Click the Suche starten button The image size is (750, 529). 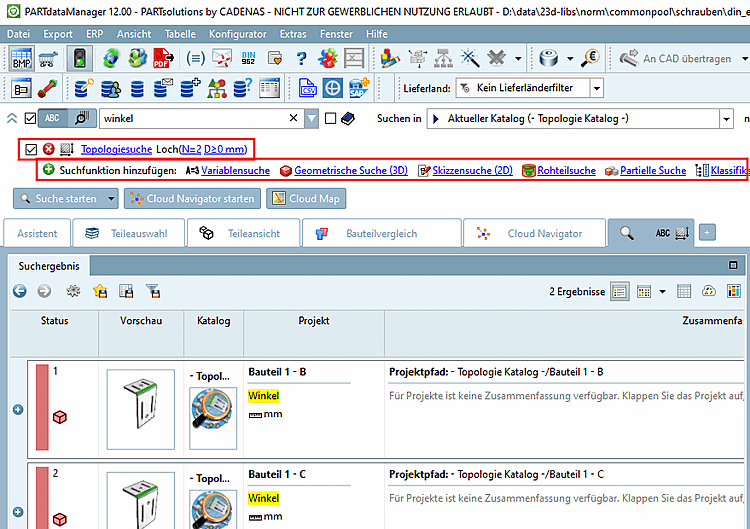click(59, 198)
